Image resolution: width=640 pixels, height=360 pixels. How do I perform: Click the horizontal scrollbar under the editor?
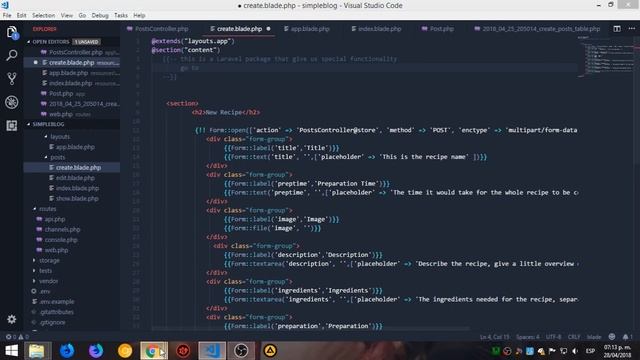(x=310, y=328)
